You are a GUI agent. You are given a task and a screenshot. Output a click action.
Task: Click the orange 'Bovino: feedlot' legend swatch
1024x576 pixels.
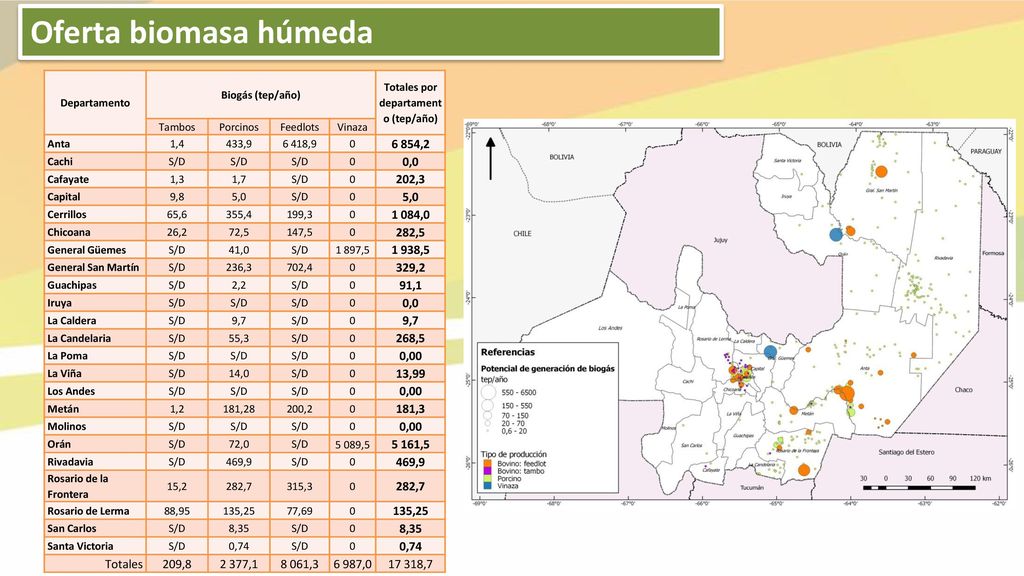click(487, 464)
